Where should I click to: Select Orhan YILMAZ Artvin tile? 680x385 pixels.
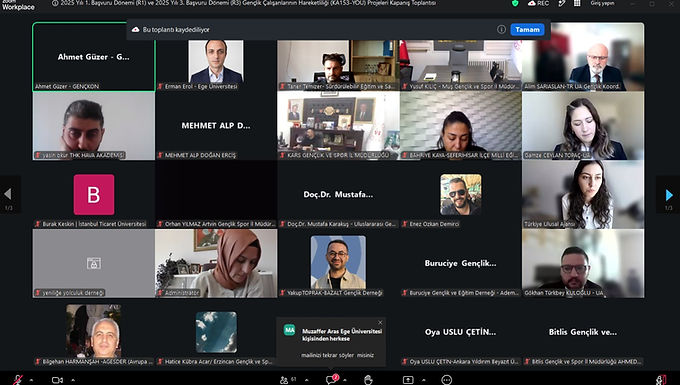216,195
